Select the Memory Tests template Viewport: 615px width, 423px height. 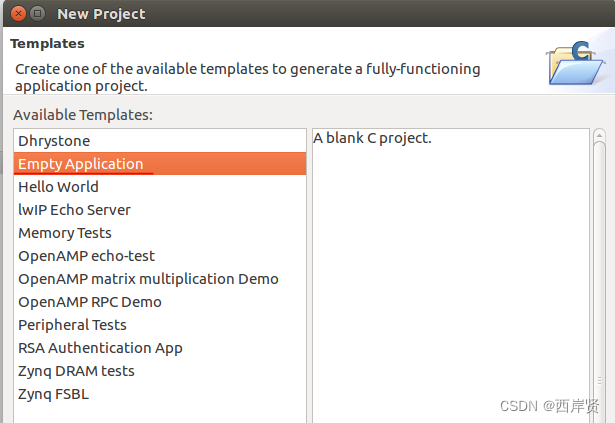coord(65,233)
